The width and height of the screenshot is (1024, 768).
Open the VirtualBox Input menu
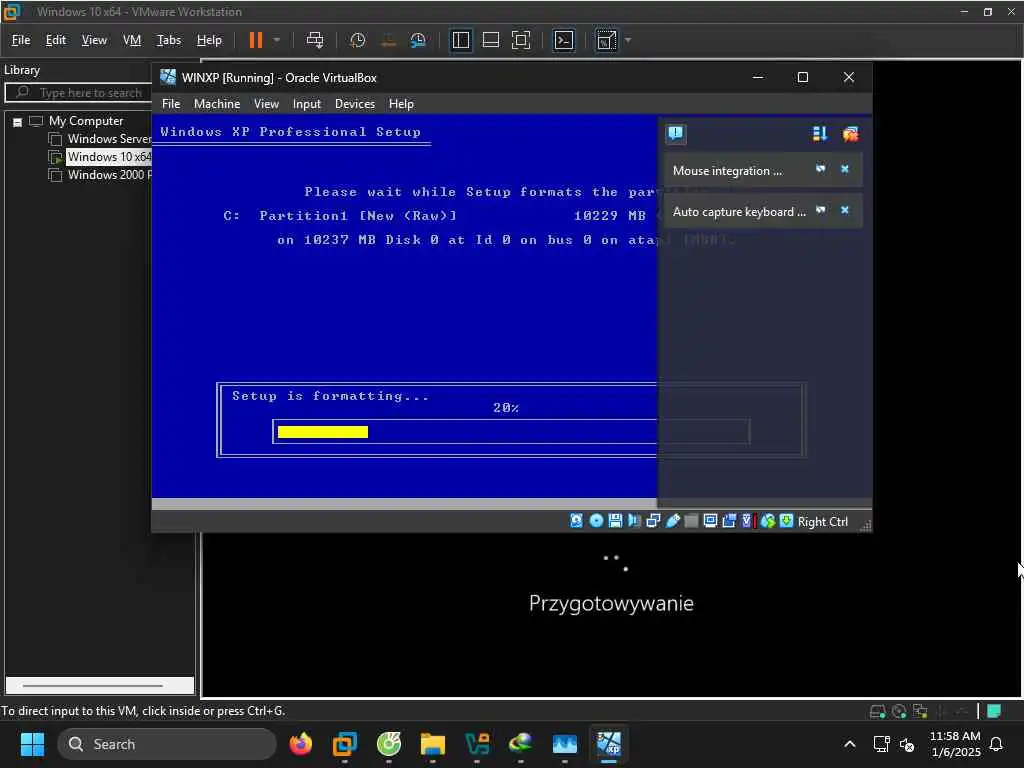click(x=307, y=104)
